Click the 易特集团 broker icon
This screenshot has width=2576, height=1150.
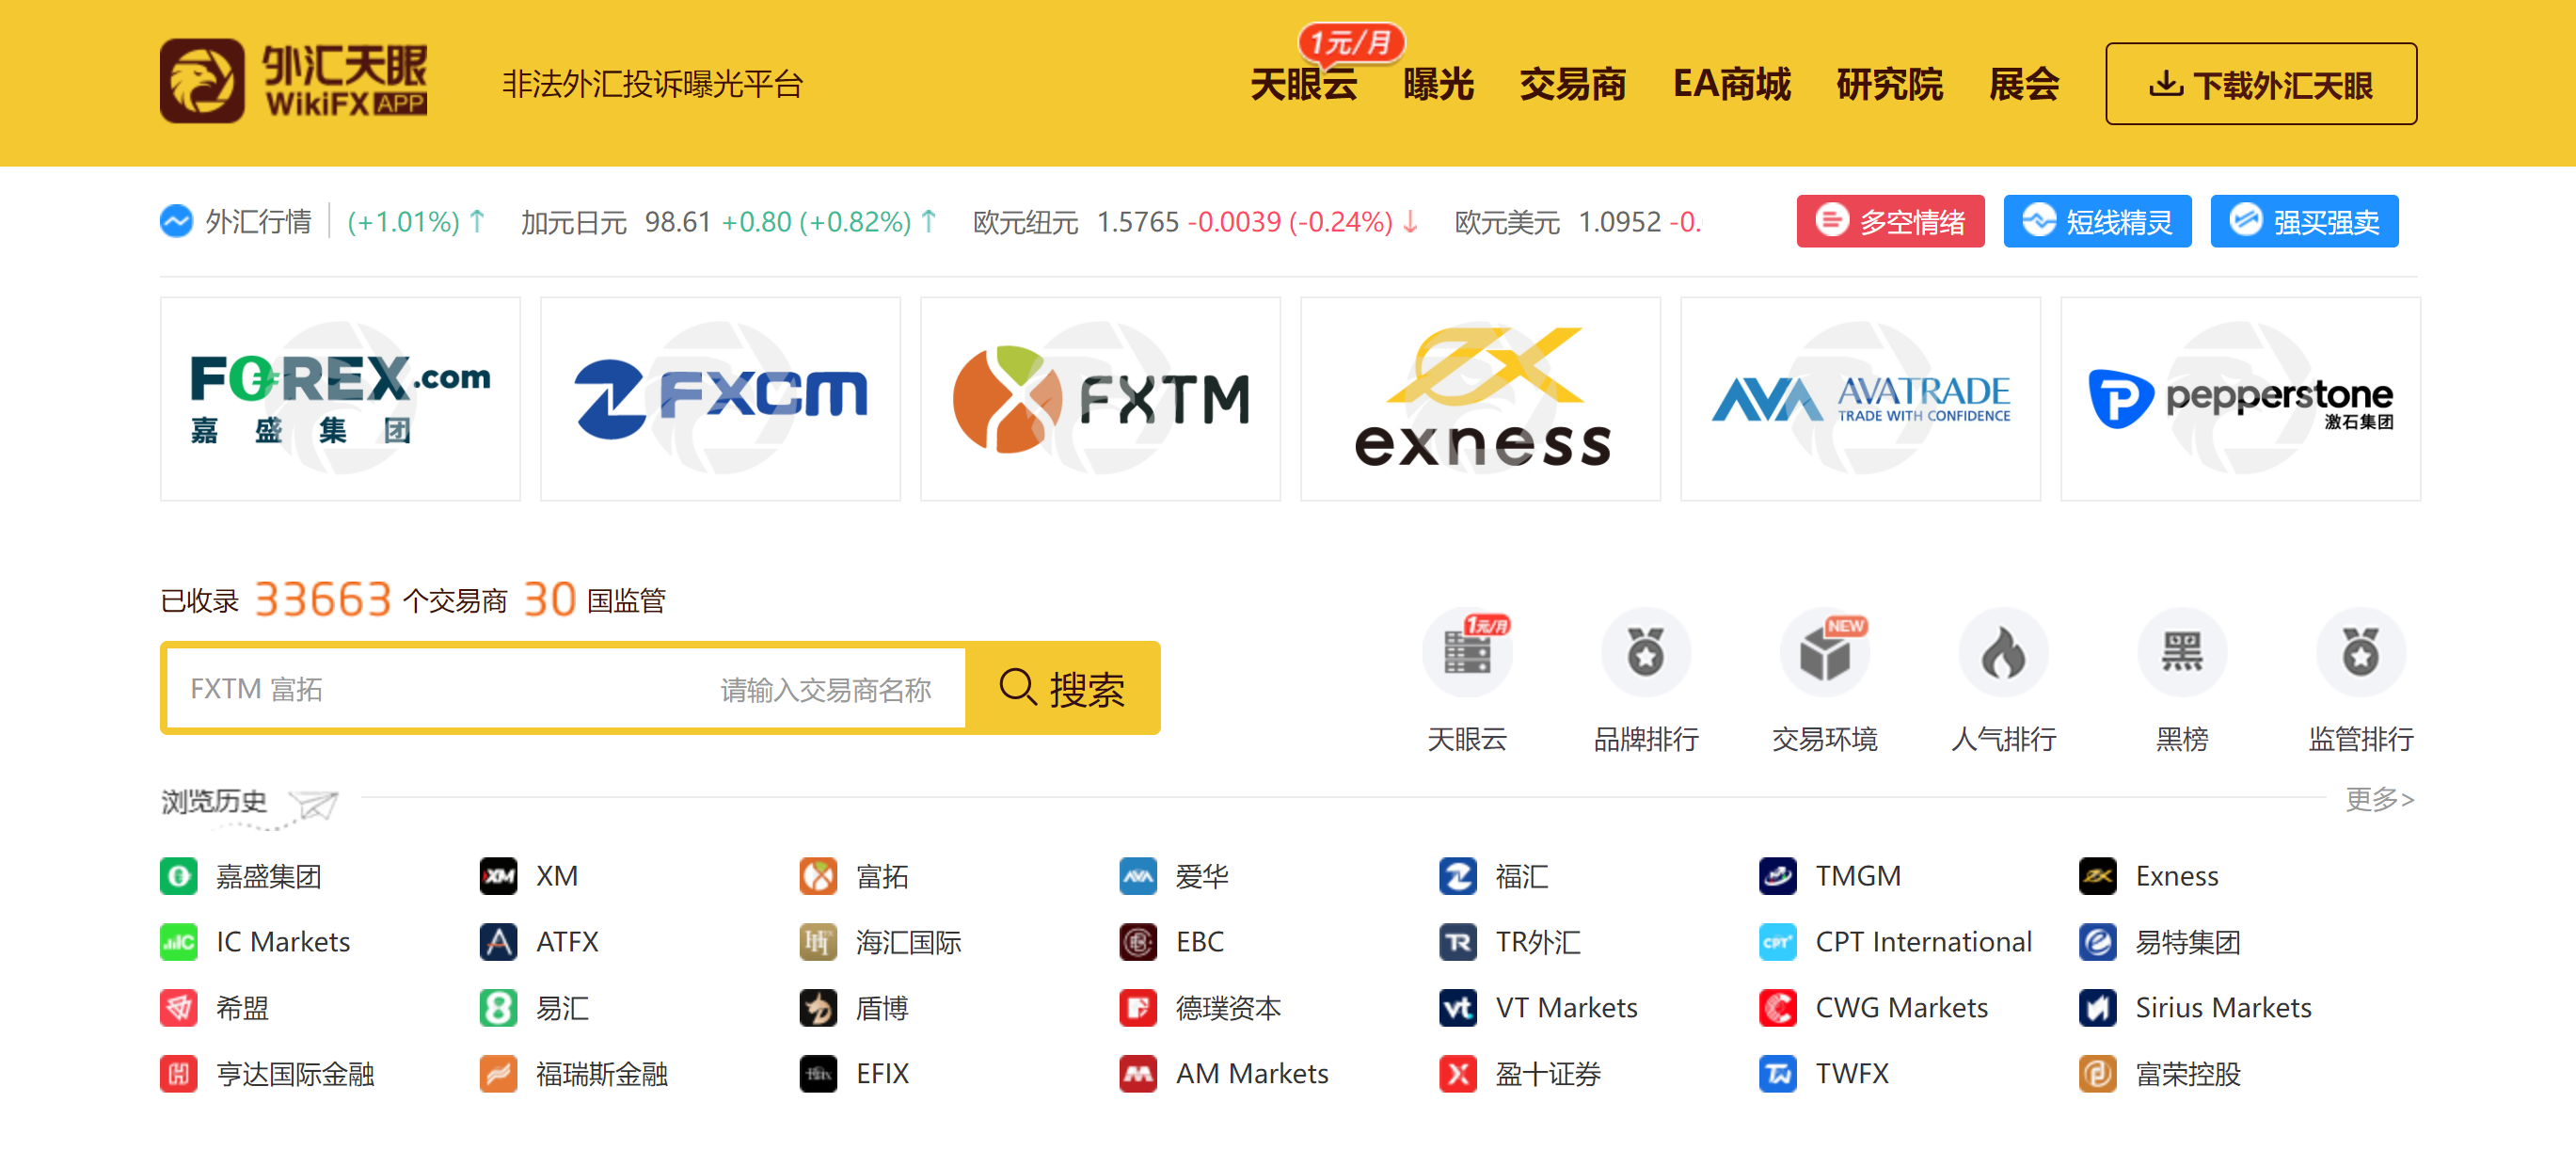pyautogui.click(x=2098, y=942)
